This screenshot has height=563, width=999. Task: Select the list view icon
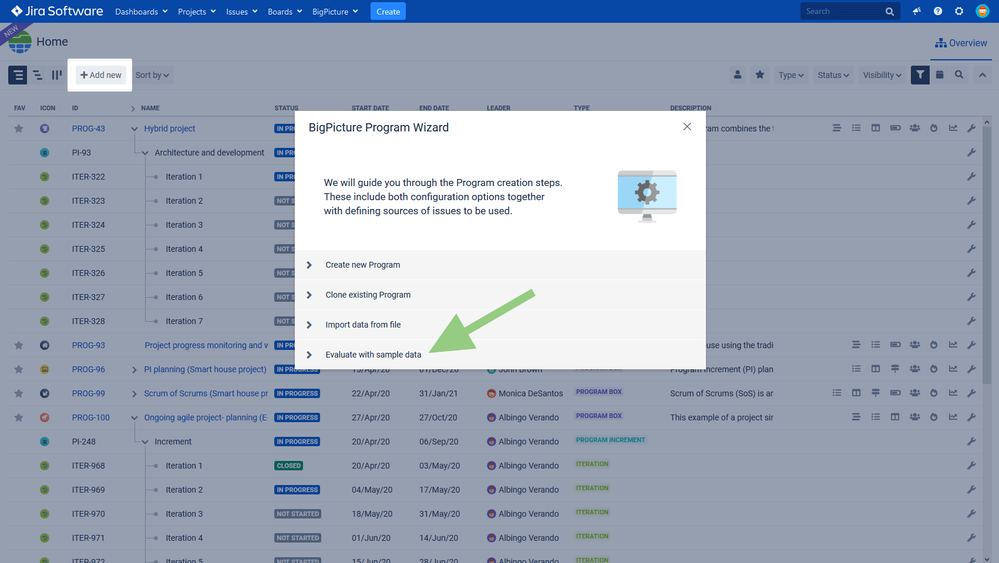[17, 75]
